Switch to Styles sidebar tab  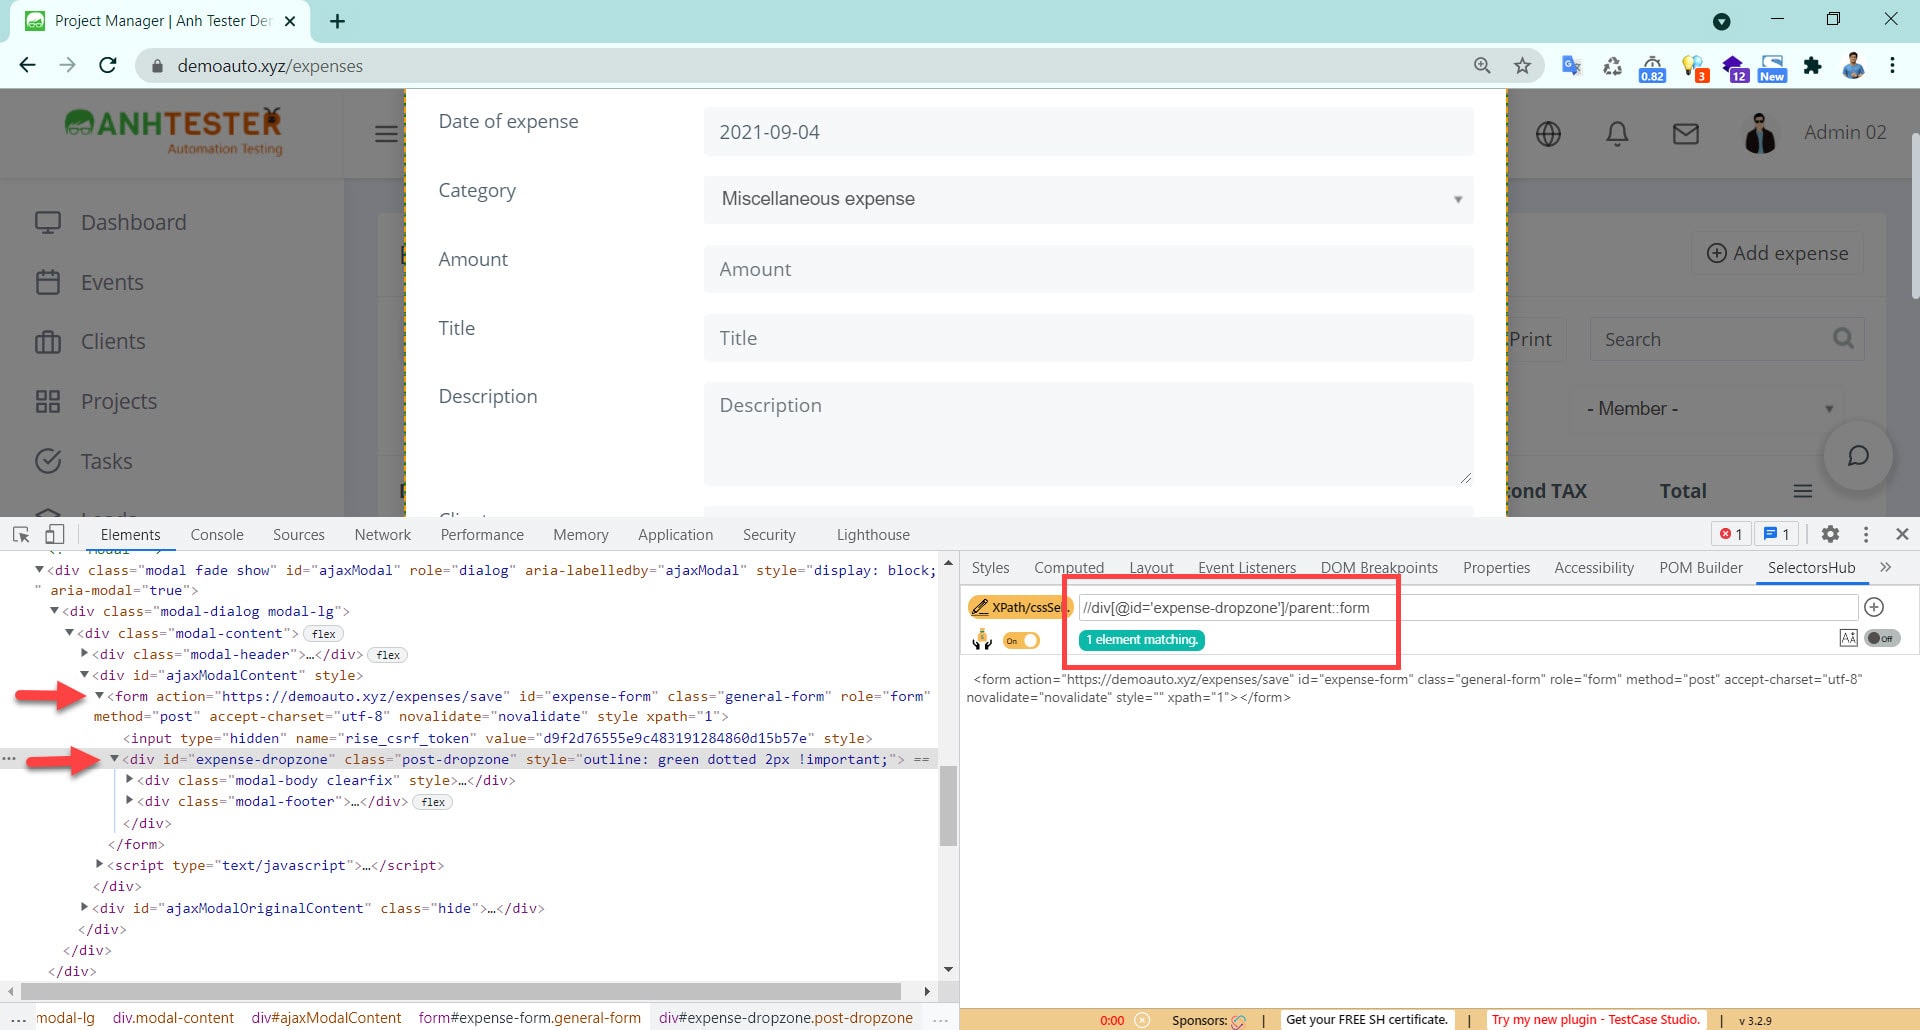point(990,568)
